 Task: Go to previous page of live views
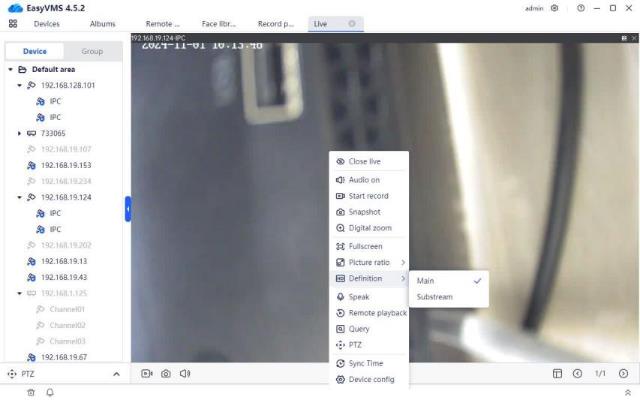point(578,373)
